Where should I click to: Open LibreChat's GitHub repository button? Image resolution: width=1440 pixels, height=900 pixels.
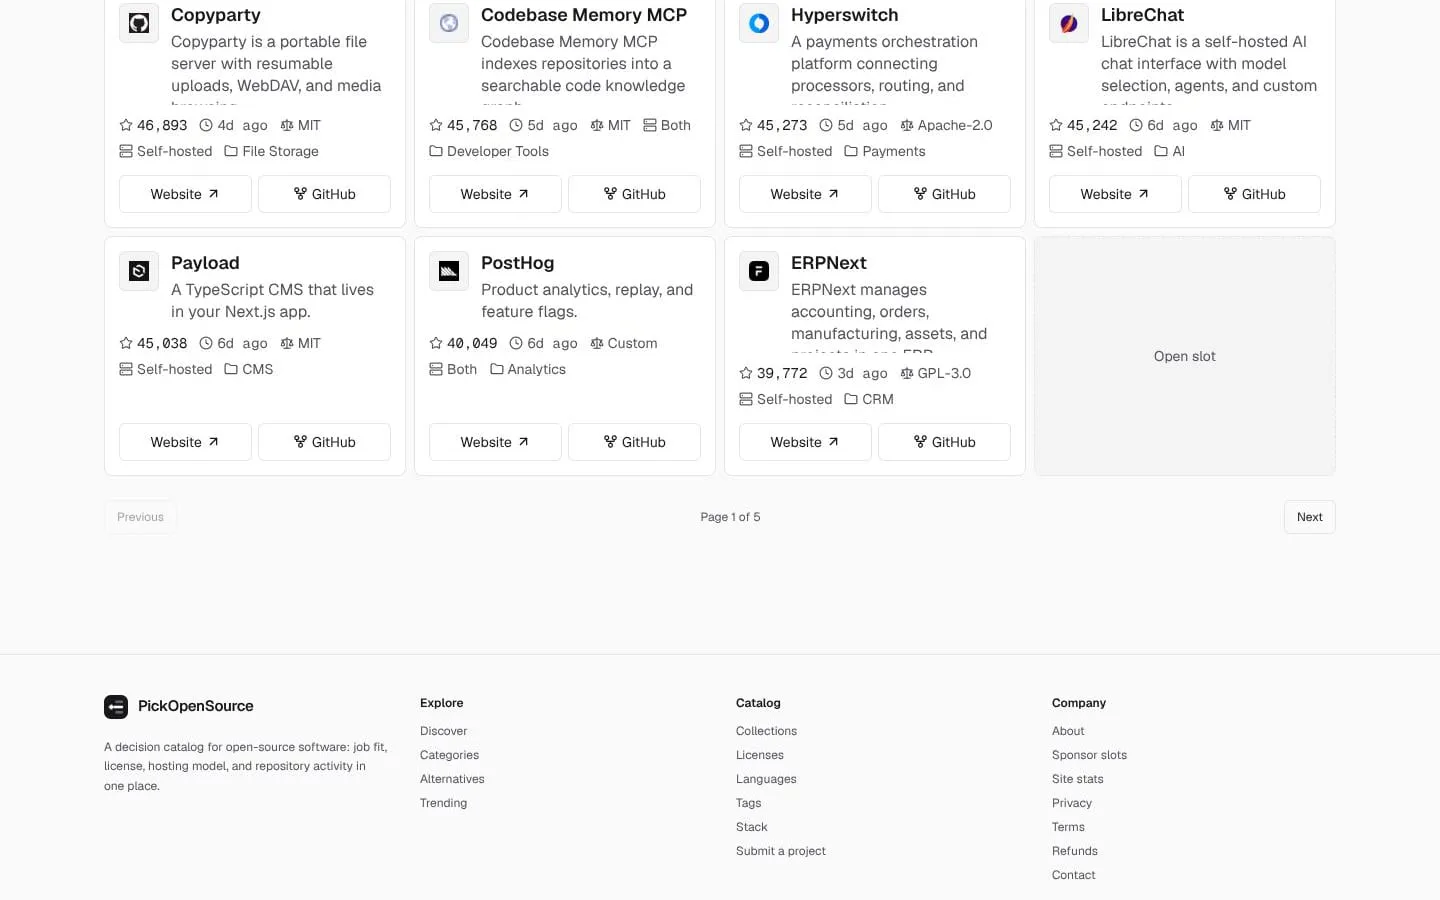pyautogui.click(x=1254, y=194)
